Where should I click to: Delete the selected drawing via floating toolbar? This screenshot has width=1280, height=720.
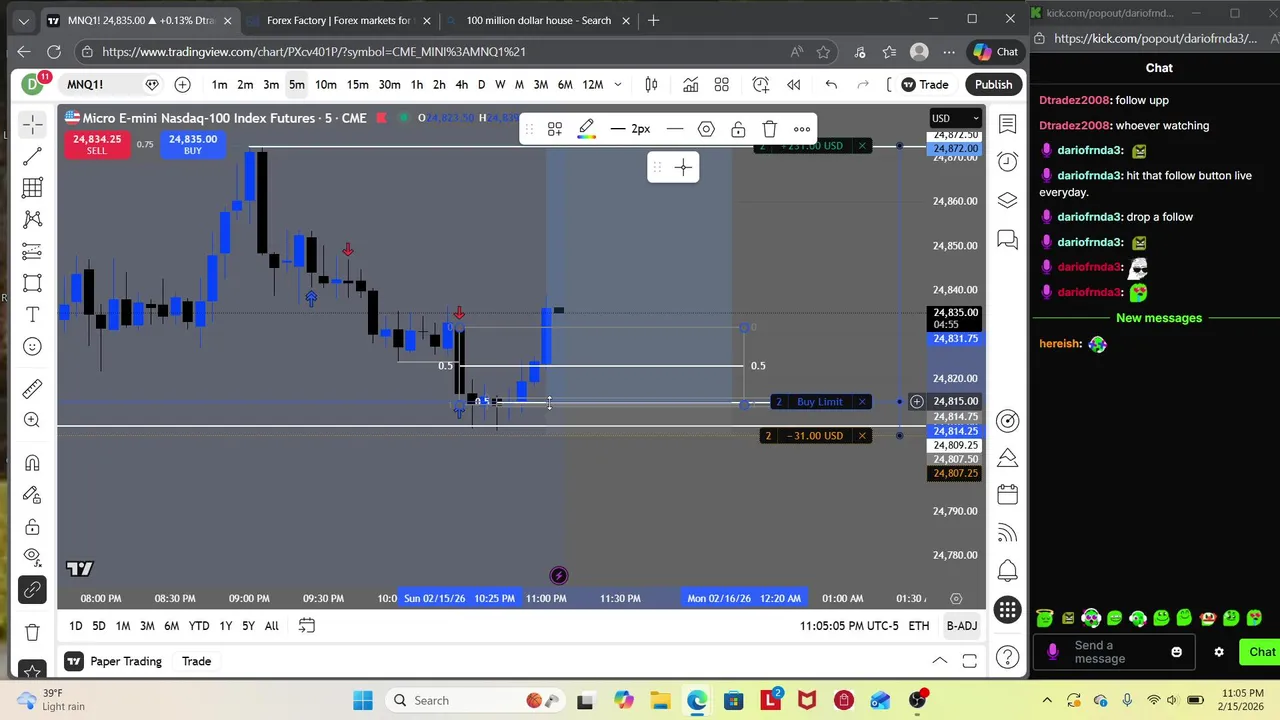770,129
